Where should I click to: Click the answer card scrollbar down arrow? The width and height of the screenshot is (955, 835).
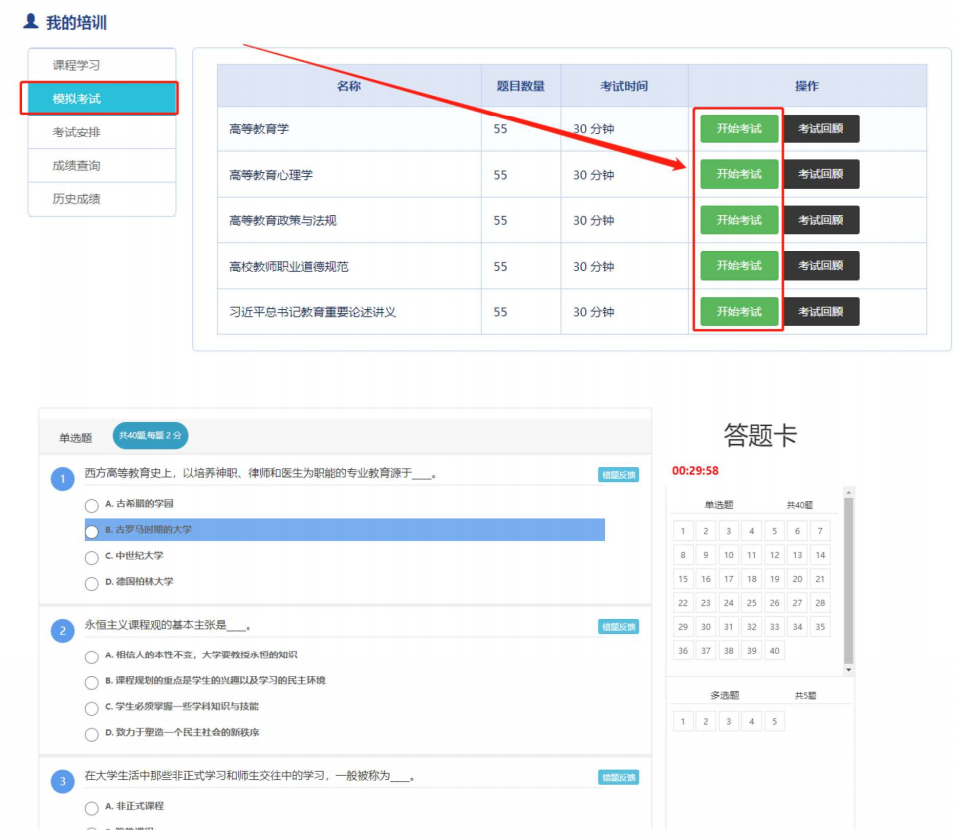click(849, 669)
